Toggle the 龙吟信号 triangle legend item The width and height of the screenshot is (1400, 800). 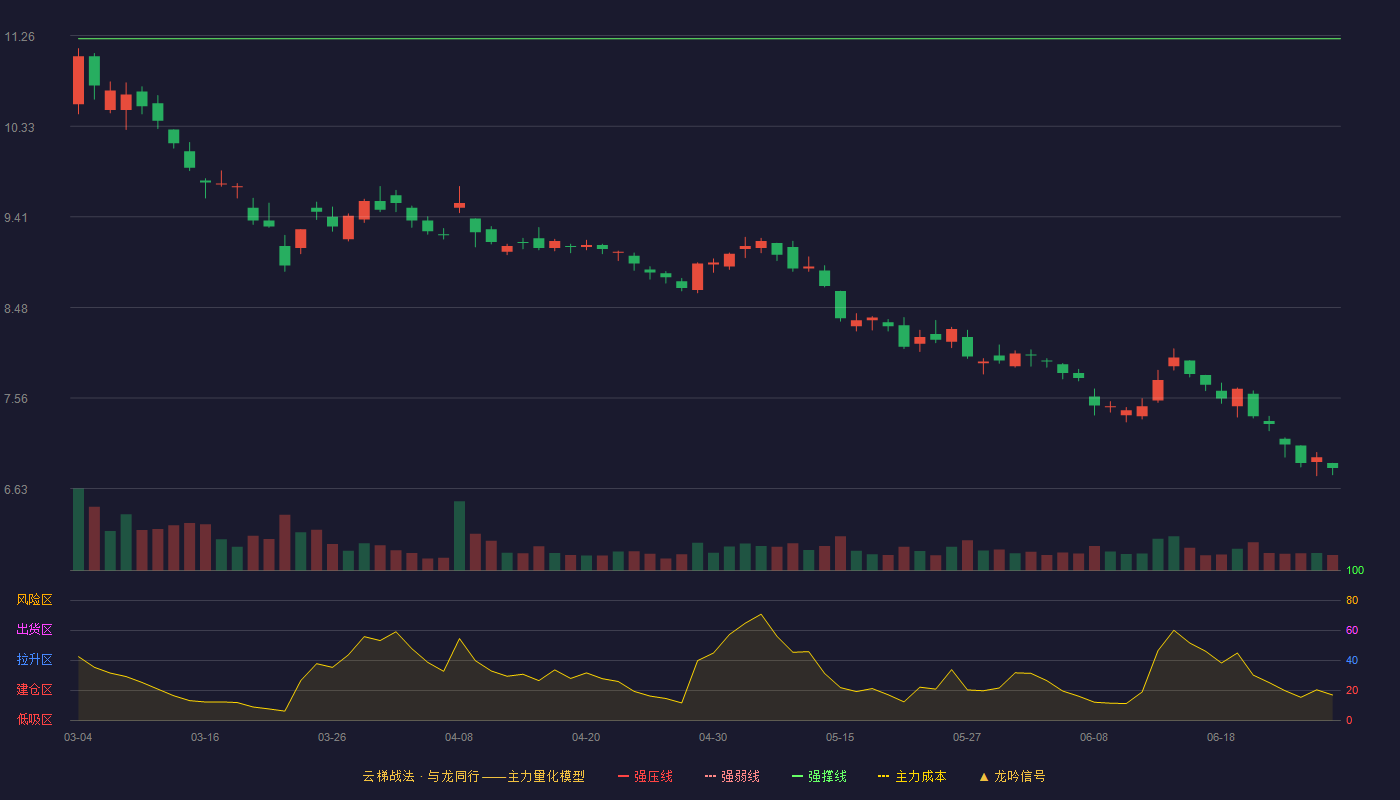click(x=1012, y=776)
